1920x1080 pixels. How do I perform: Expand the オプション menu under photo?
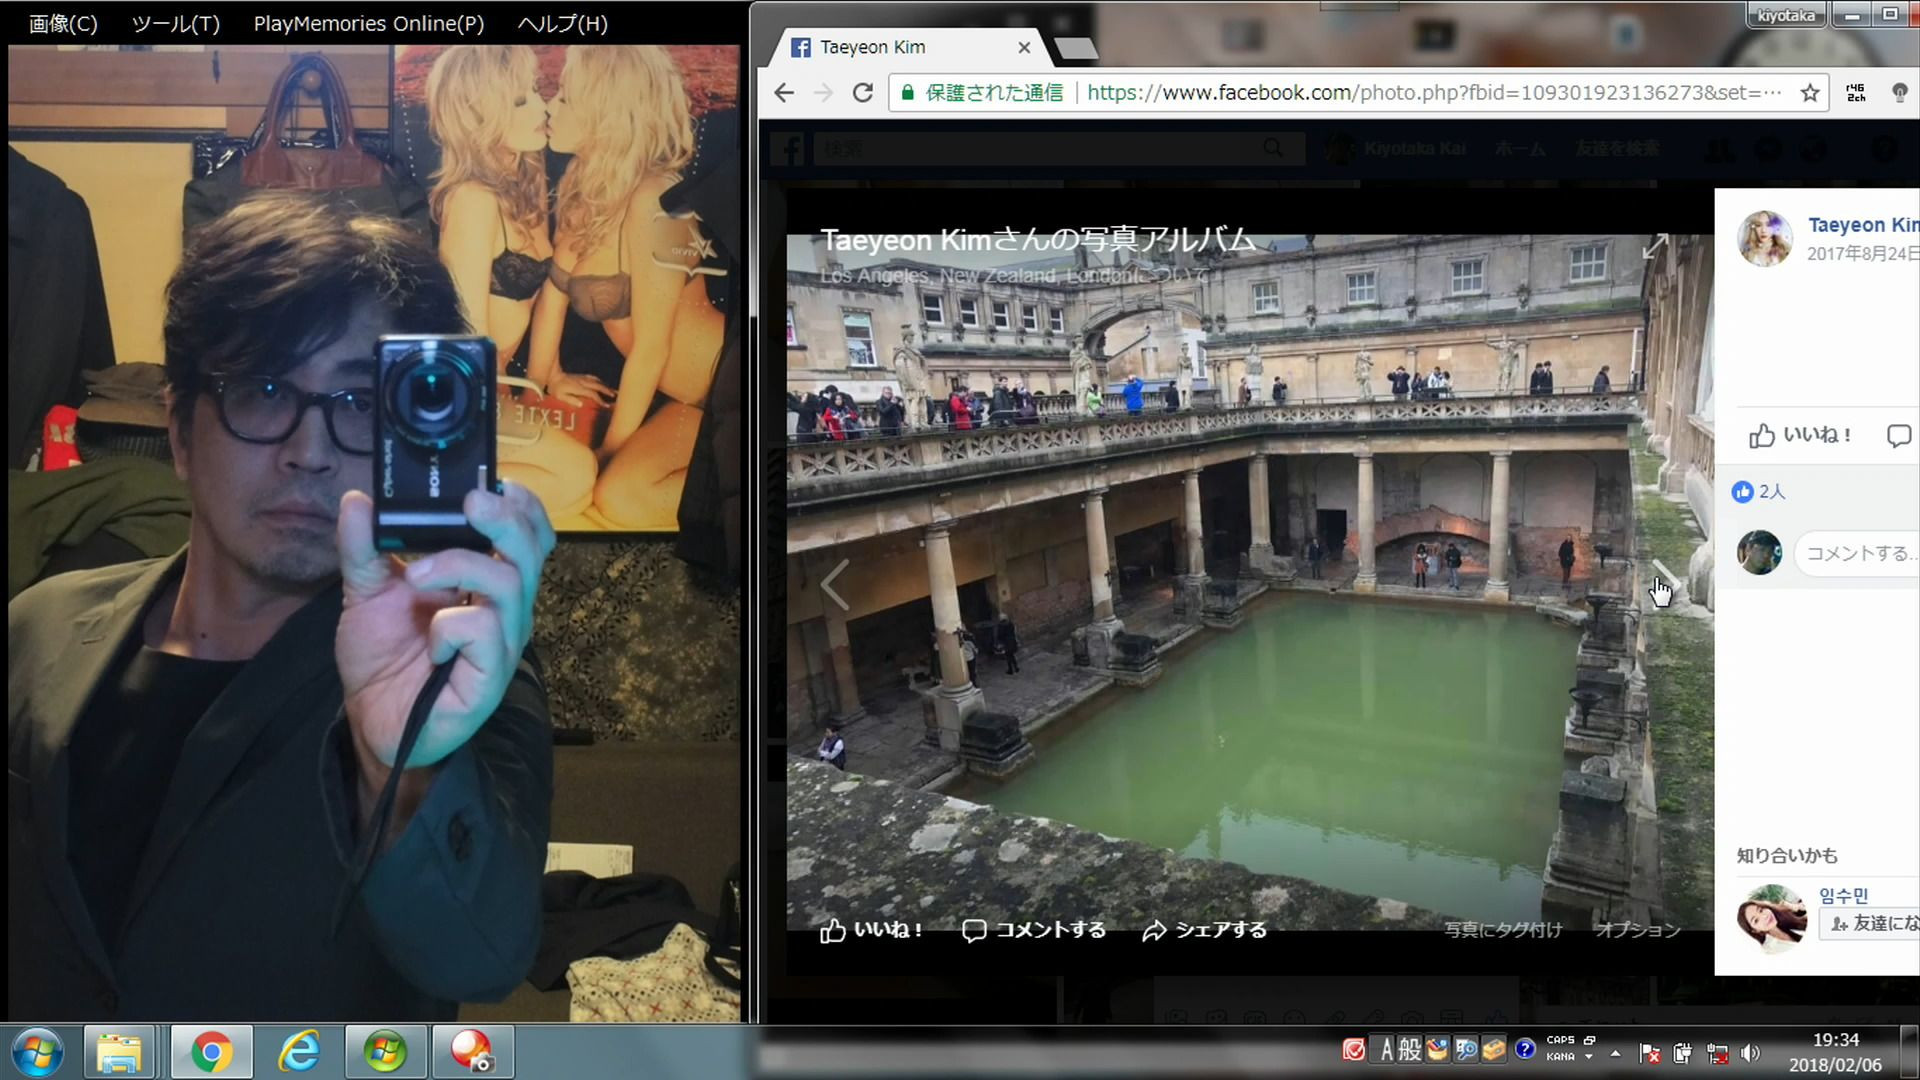pyautogui.click(x=1637, y=930)
